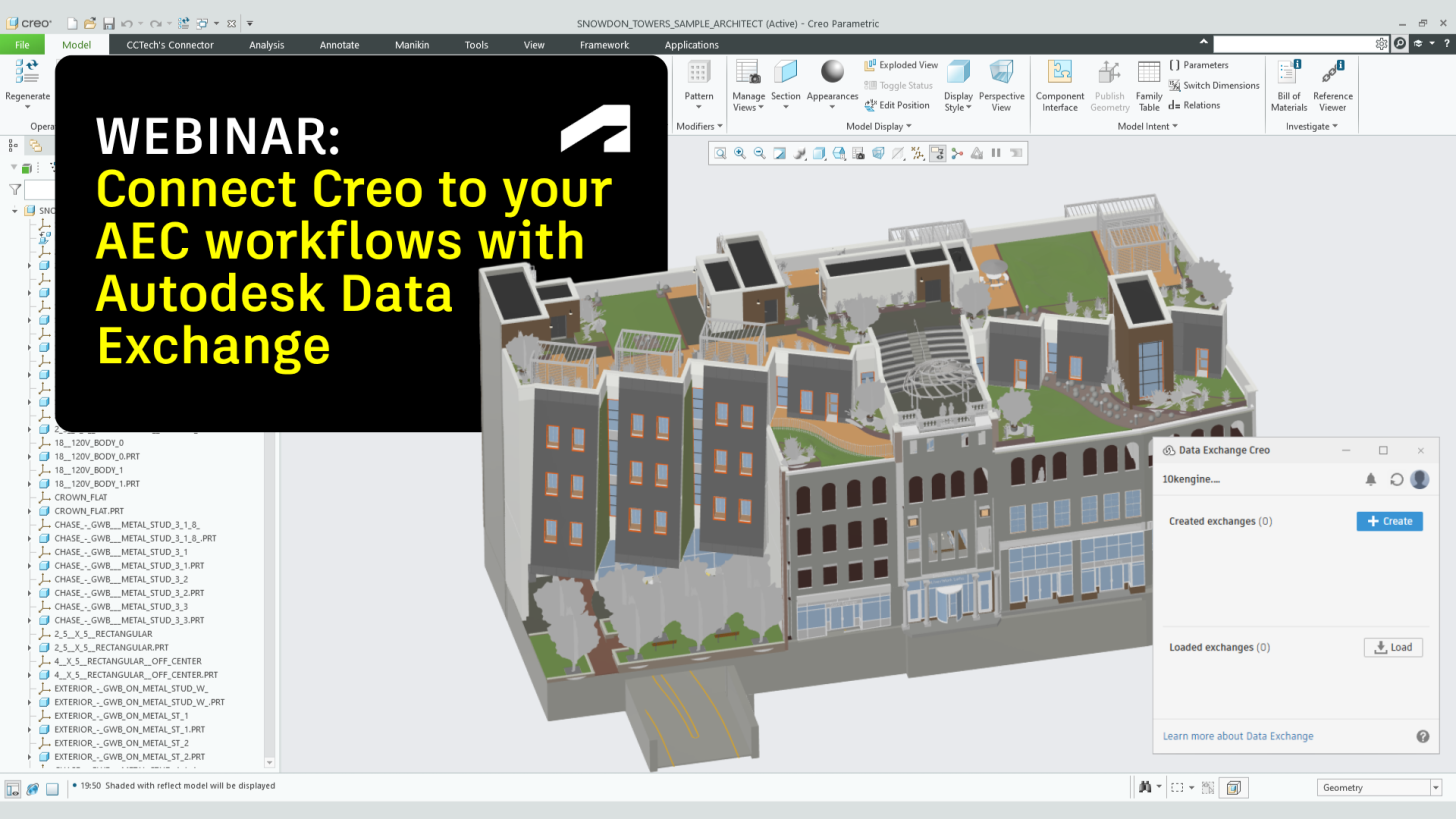
Task: Open Manage Views
Action: click(x=748, y=85)
